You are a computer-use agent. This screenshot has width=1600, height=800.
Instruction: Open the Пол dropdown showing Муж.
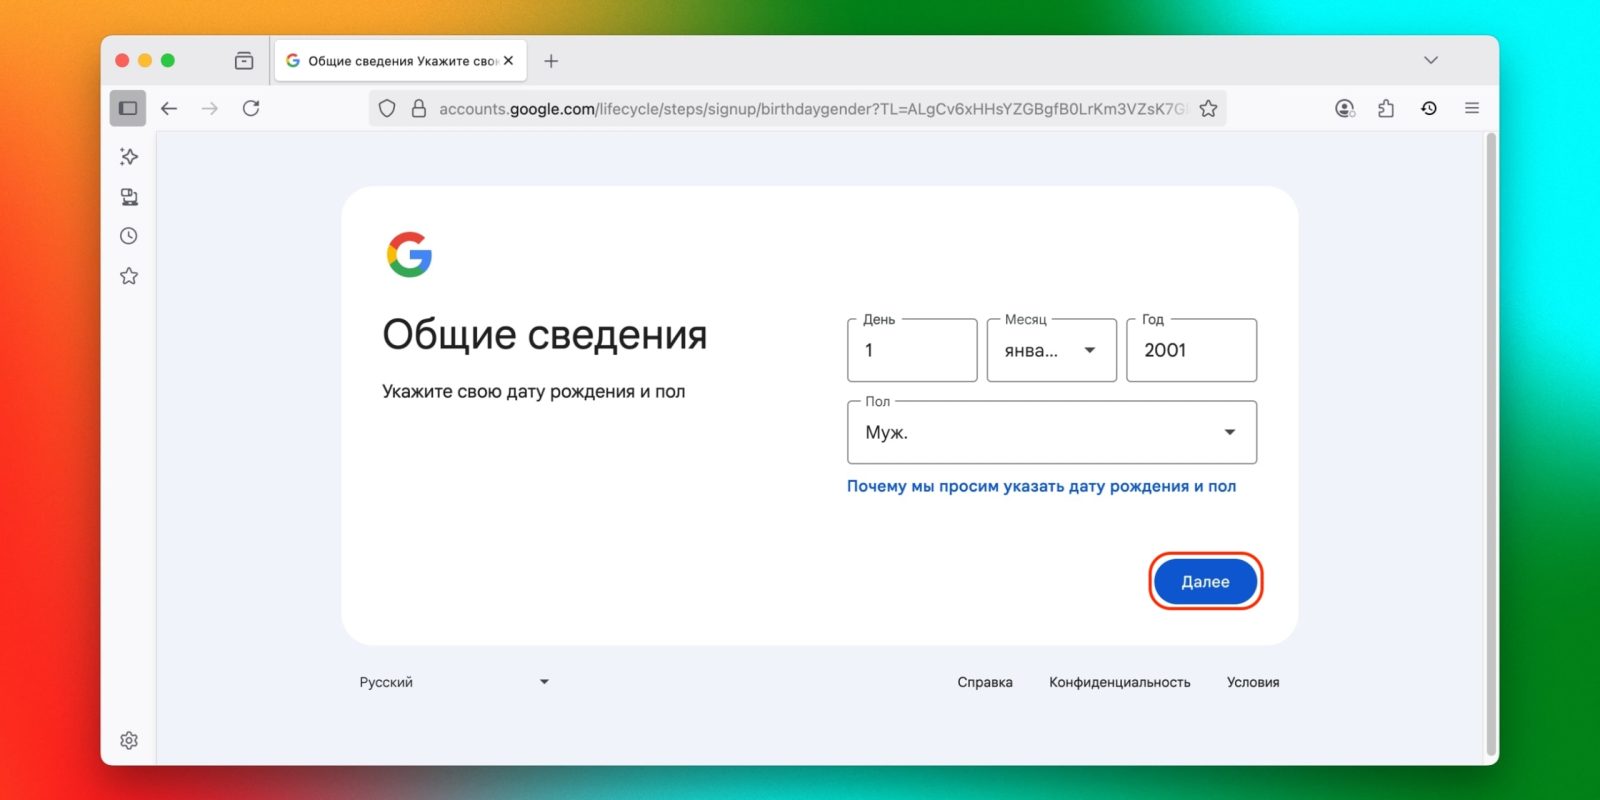pyautogui.click(x=1052, y=432)
